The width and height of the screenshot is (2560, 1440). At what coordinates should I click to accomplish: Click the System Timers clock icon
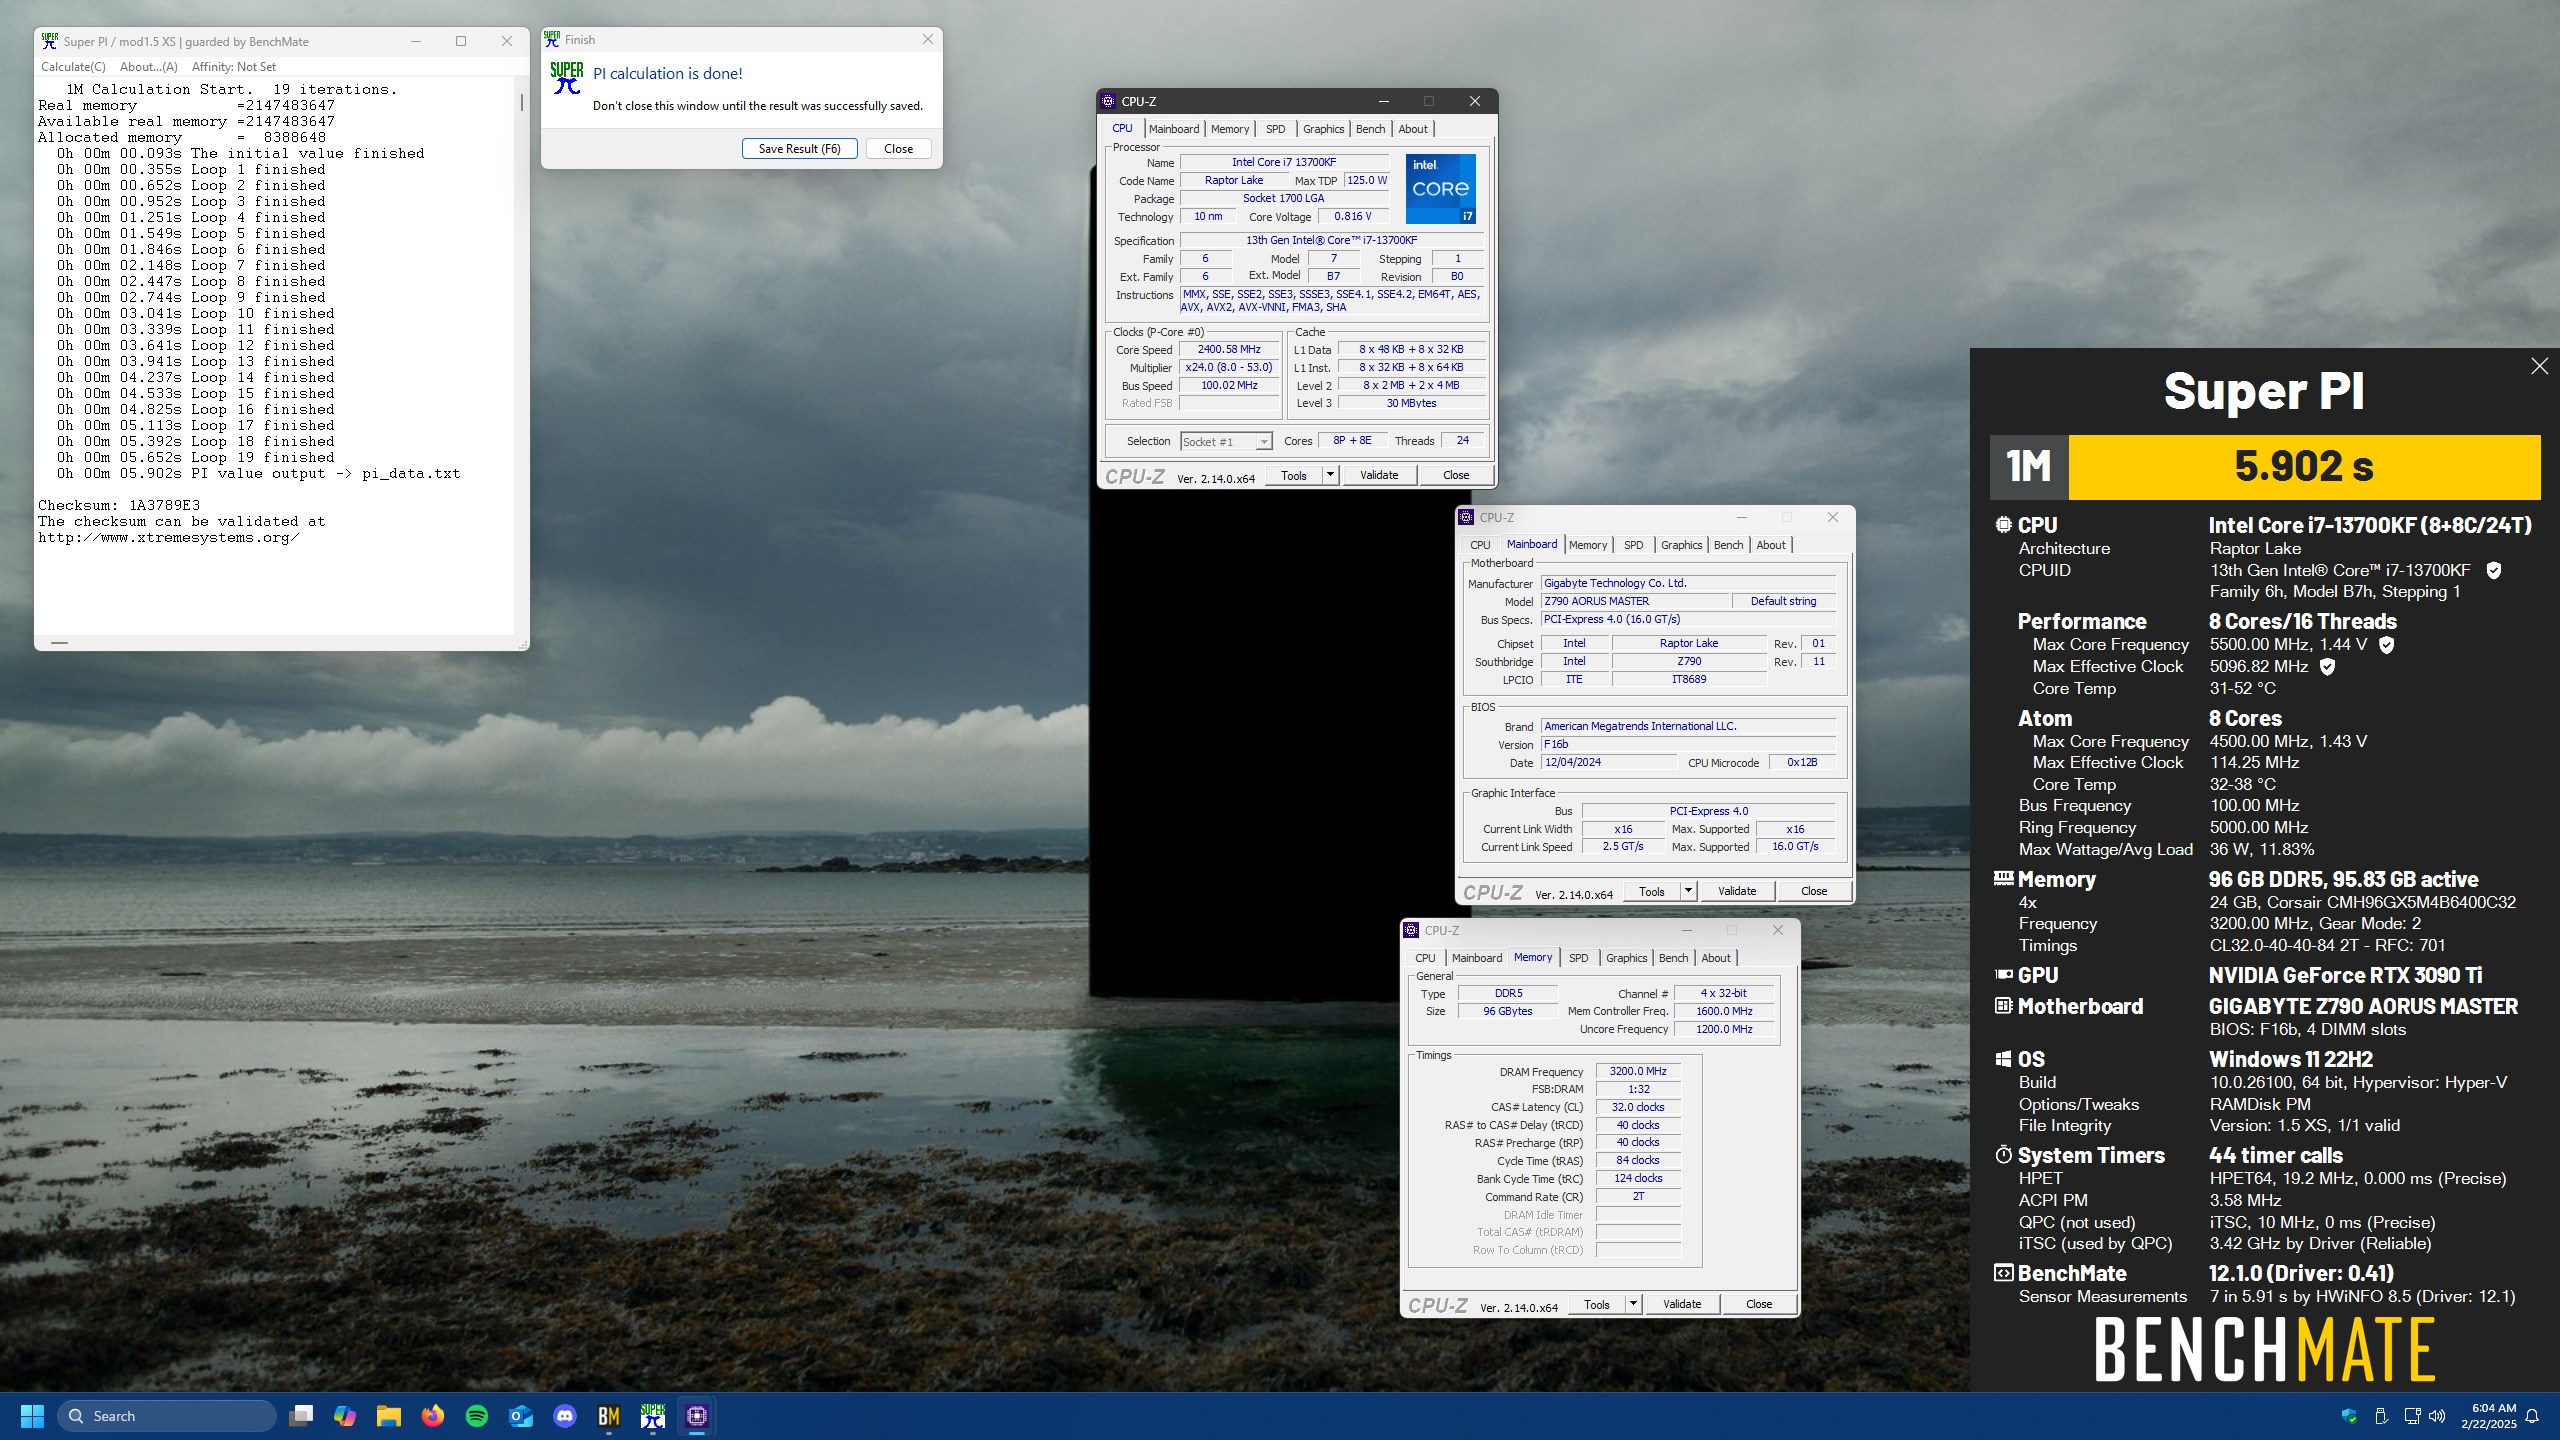pos(2004,1155)
